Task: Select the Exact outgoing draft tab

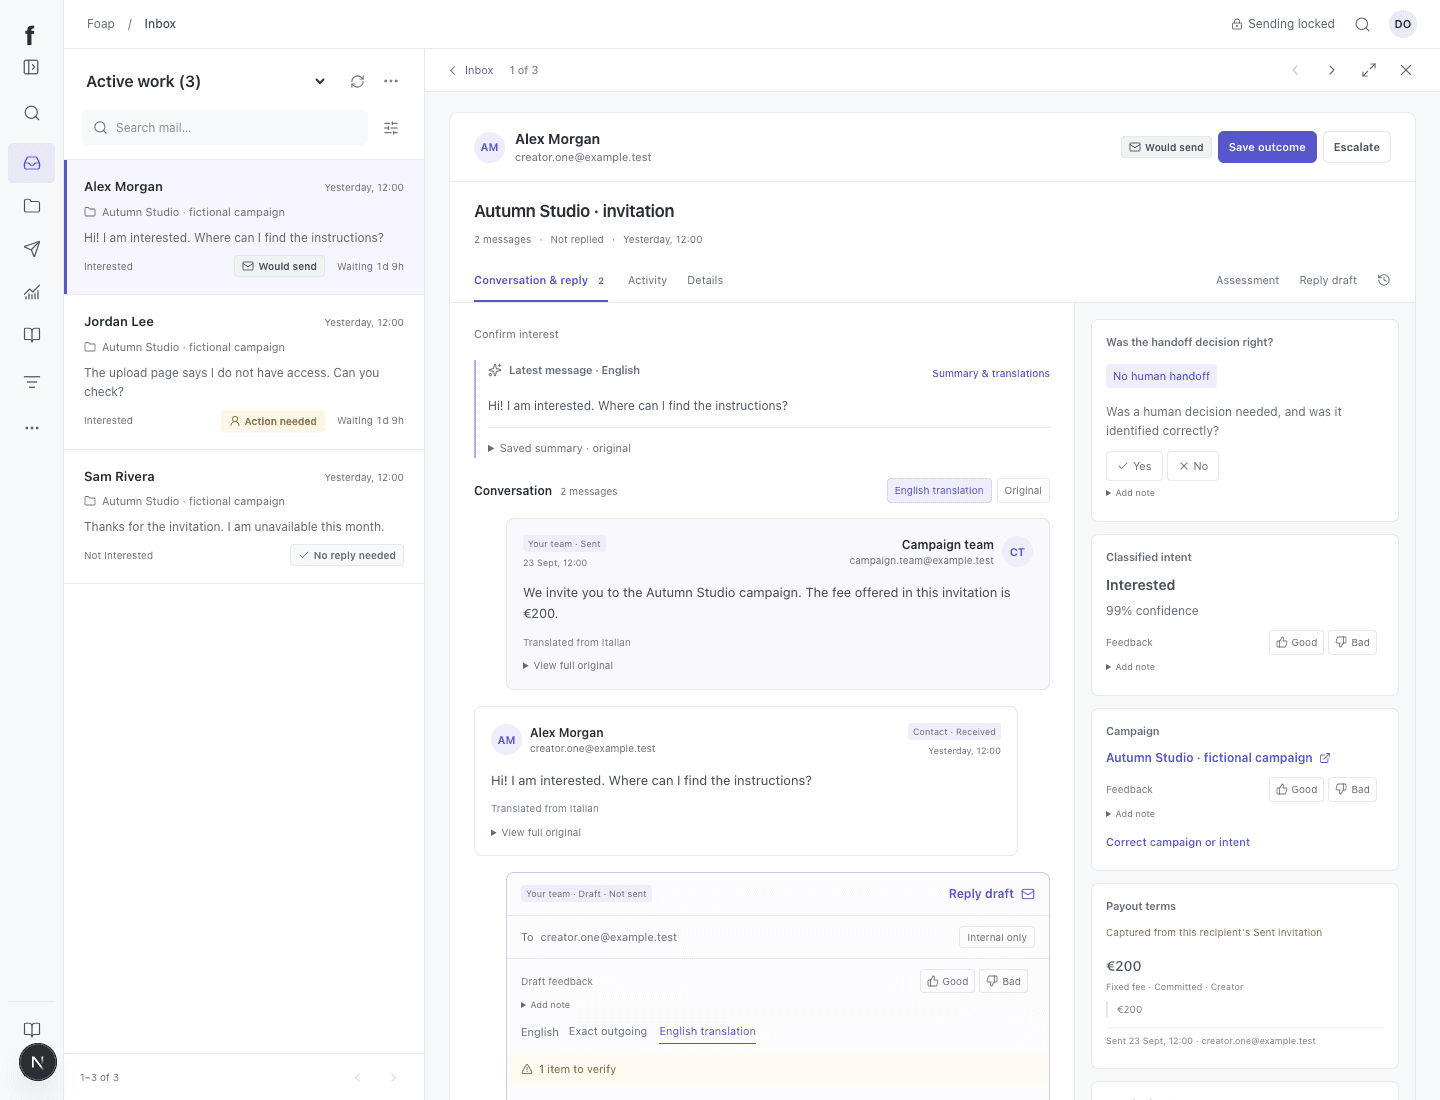Action: coord(608,1031)
